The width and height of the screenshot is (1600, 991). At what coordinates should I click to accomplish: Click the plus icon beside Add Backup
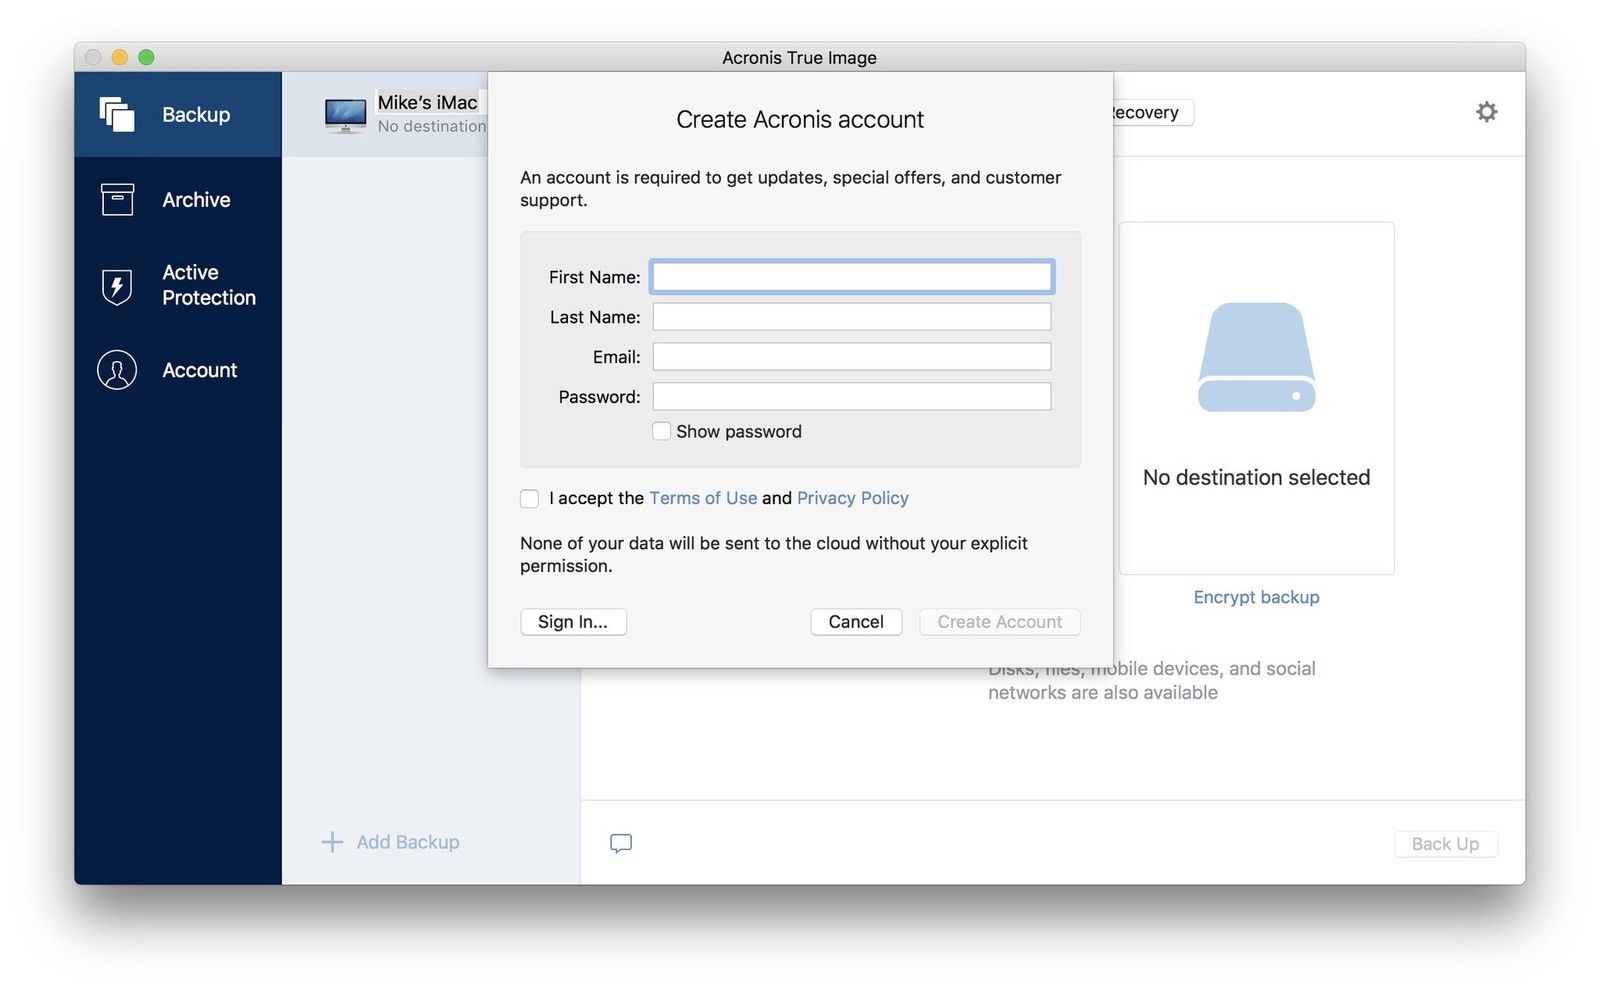coord(332,842)
